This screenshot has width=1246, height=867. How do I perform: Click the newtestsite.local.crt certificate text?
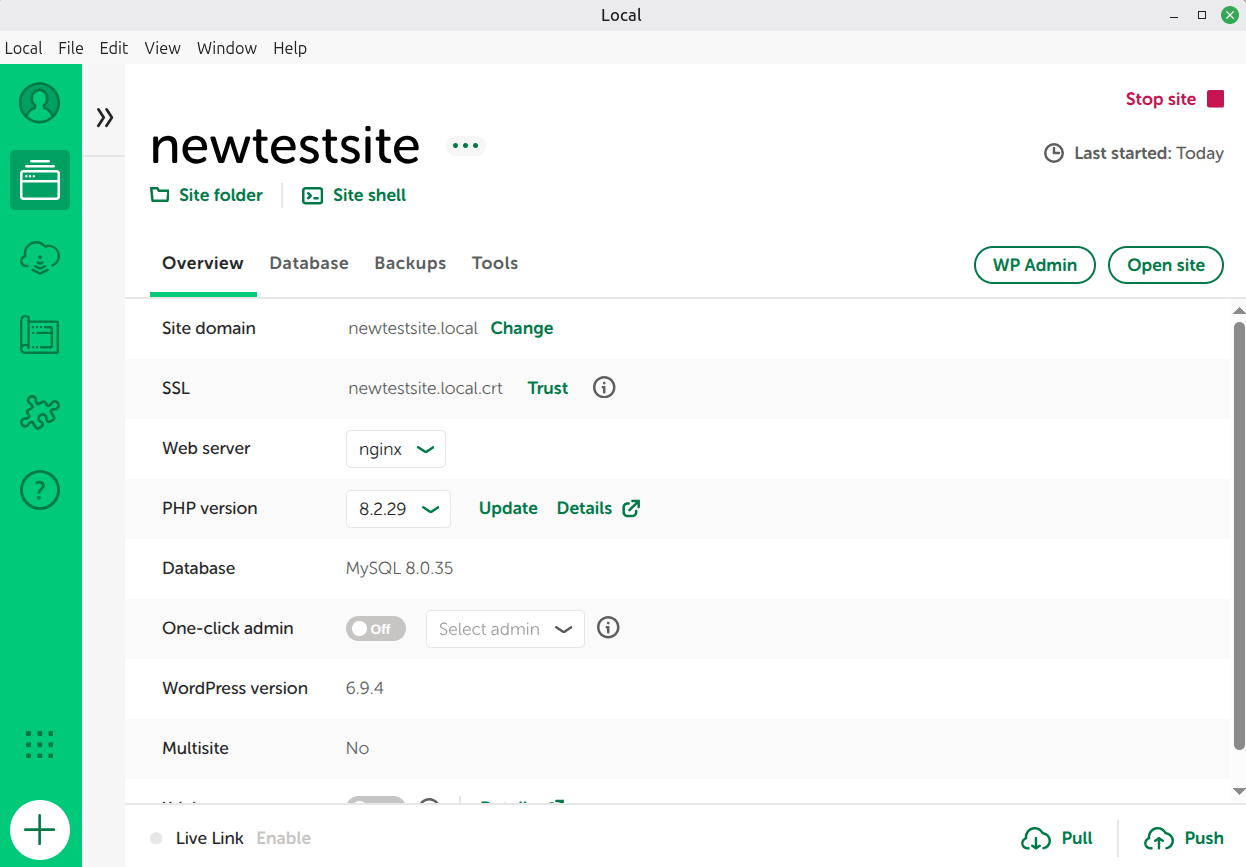click(x=426, y=388)
